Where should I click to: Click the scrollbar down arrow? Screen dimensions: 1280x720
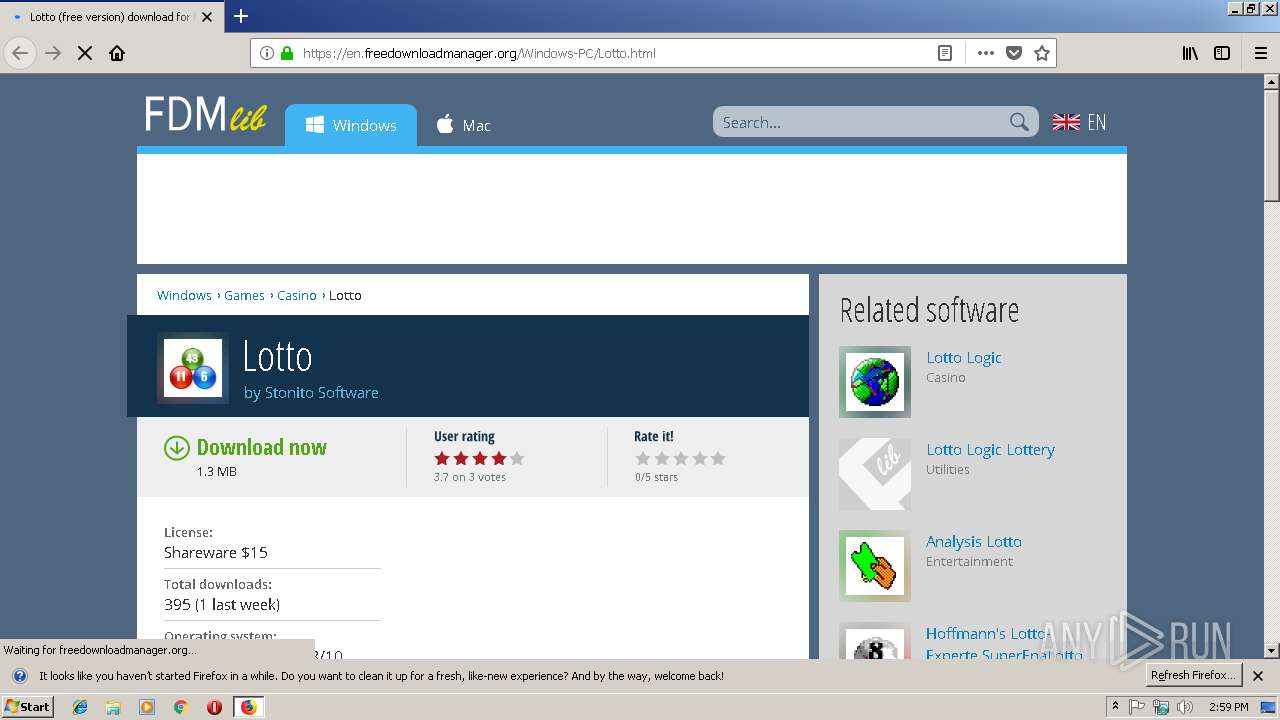point(1271,650)
